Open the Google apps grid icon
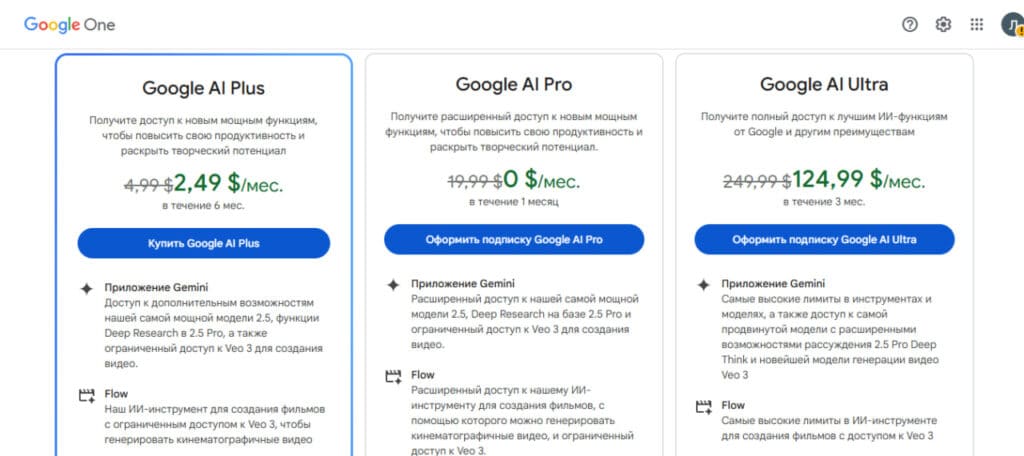 click(976, 25)
